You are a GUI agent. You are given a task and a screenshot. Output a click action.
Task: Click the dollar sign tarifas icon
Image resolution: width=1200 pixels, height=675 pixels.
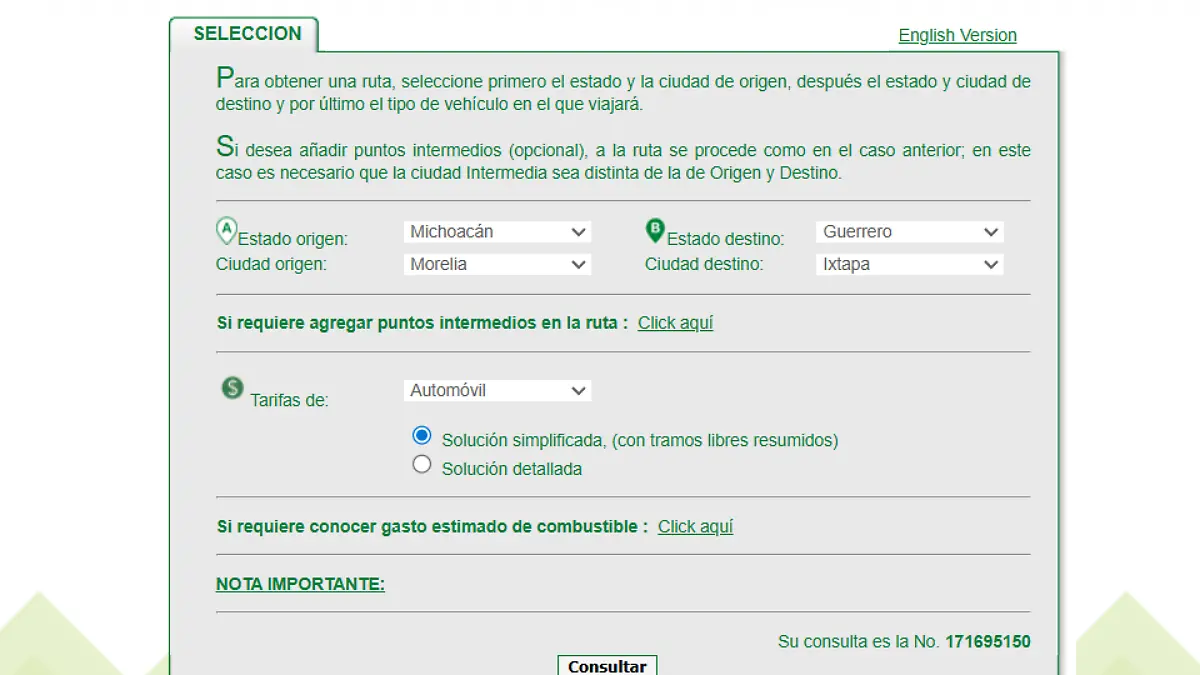(x=232, y=388)
